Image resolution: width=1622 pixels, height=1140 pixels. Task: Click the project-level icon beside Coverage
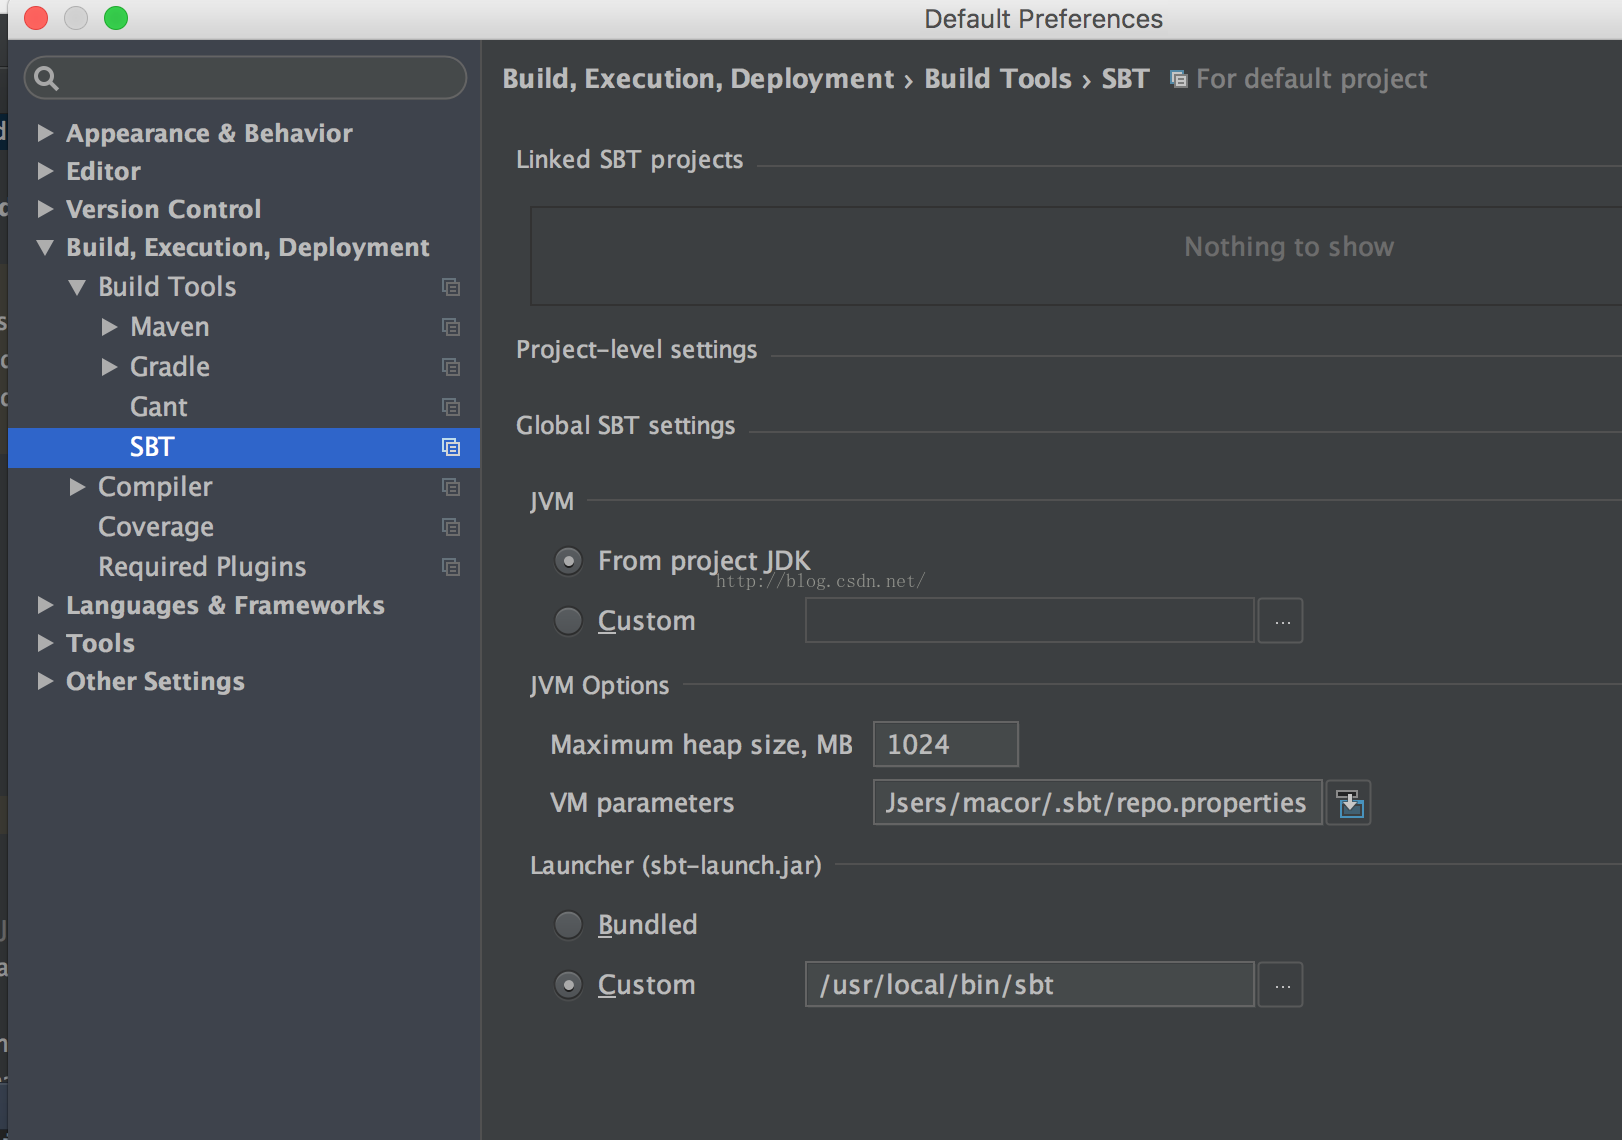451,527
